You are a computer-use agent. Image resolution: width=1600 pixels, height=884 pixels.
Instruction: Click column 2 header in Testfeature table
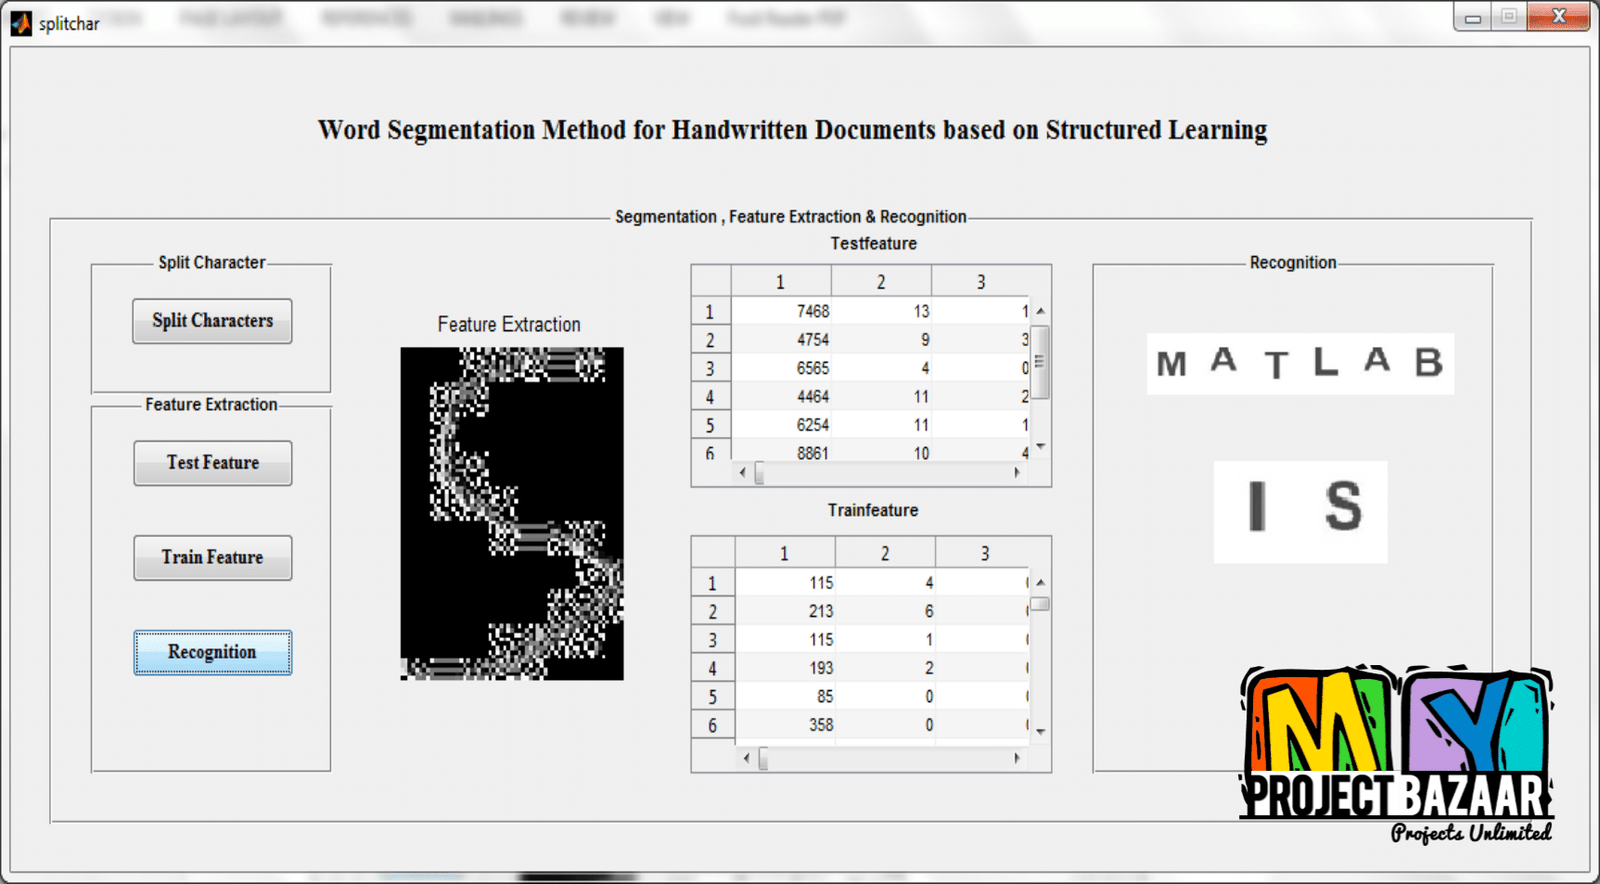click(881, 282)
